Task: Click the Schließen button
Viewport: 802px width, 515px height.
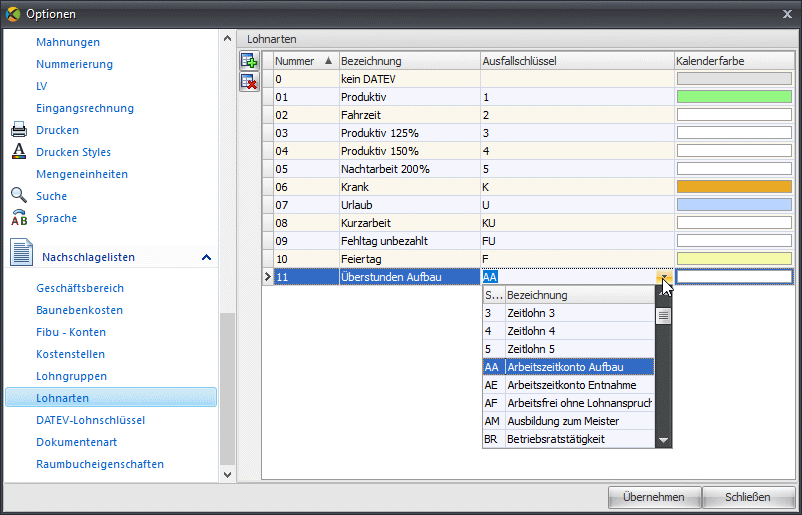Action: pos(748,497)
